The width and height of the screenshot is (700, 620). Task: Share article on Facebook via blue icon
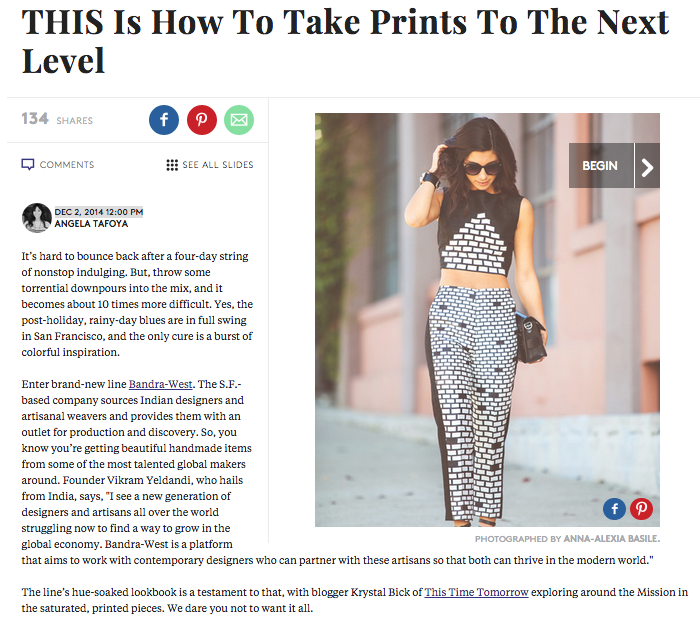(164, 120)
